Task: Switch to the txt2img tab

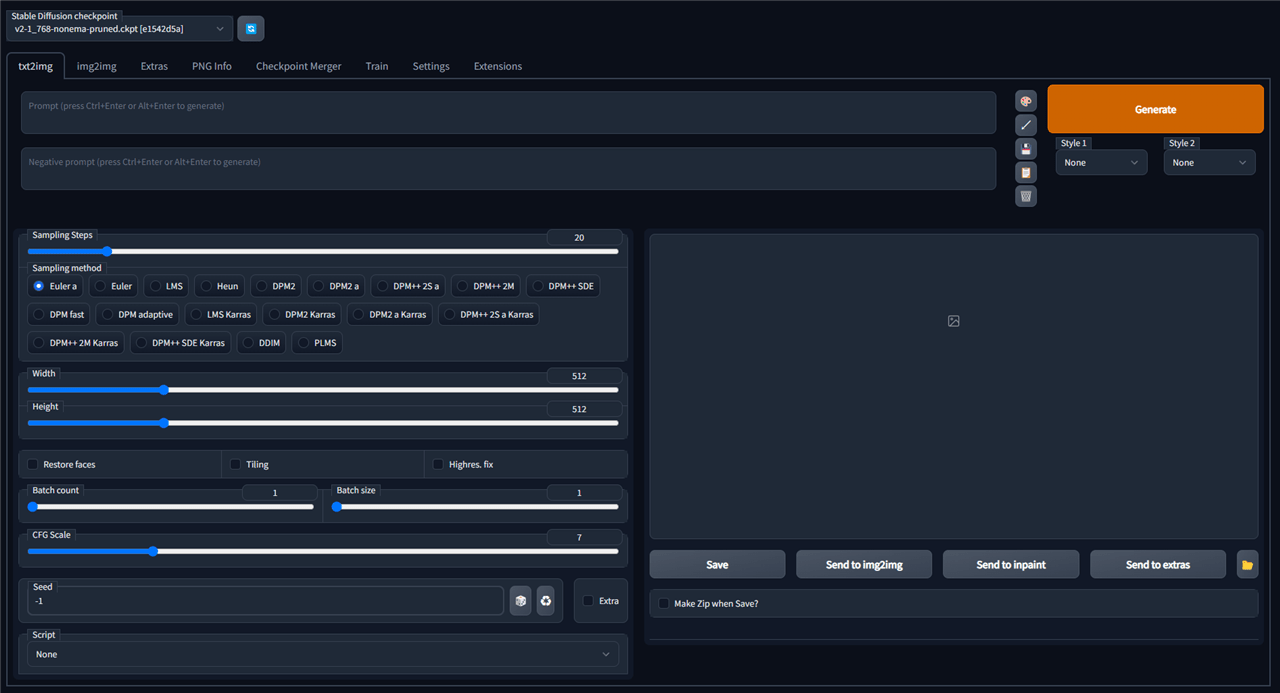Action: (35, 66)
